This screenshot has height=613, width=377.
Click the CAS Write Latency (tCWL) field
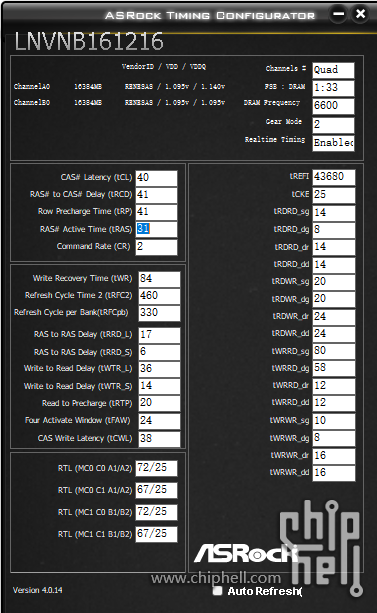coord(160,439)
